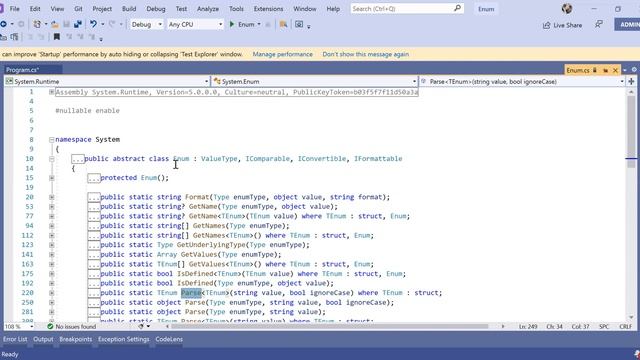Open the File menu
640x360 pixels.
[x=15, y=9]
